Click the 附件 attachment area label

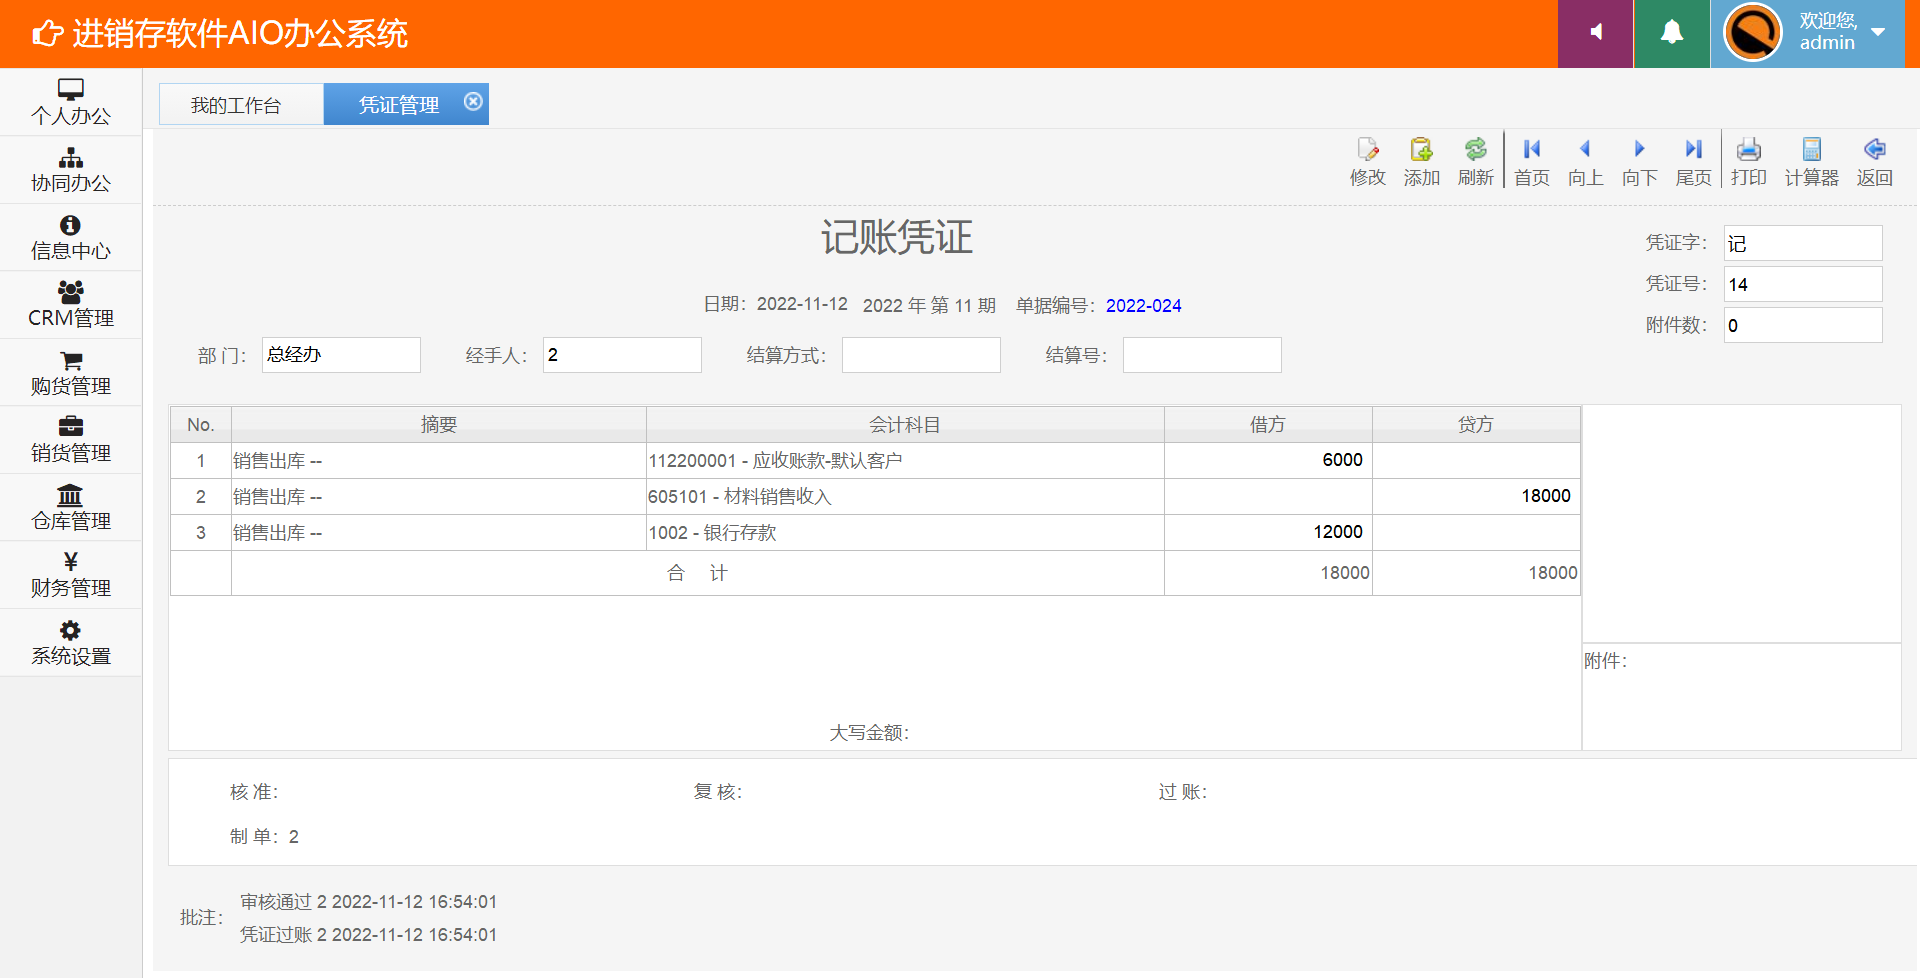click(x=1605, y=660)
